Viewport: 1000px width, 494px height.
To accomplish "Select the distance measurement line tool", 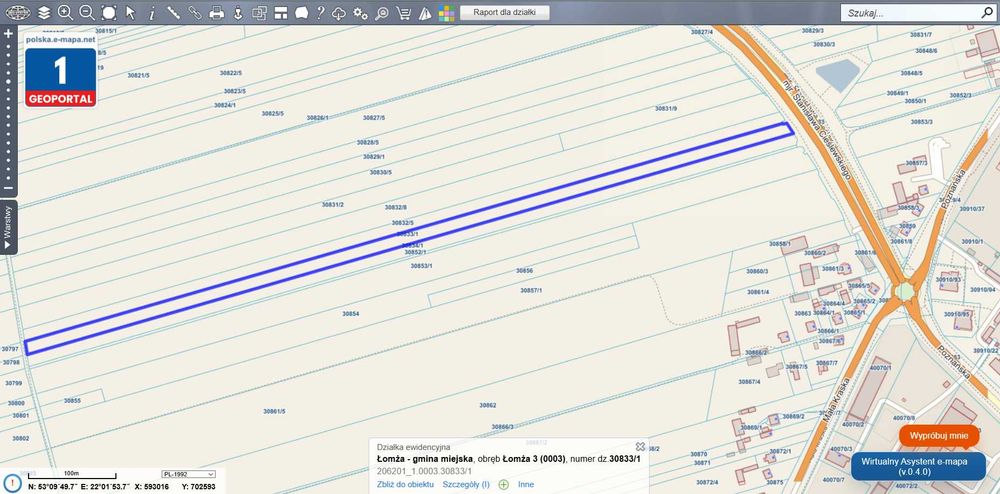I will tap(173, 13).
